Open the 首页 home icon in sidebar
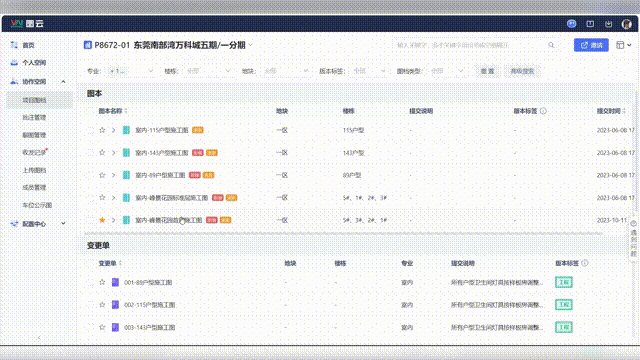Viewport: 640px width, 360px height. pyautogui.click(x=14, y=45)
